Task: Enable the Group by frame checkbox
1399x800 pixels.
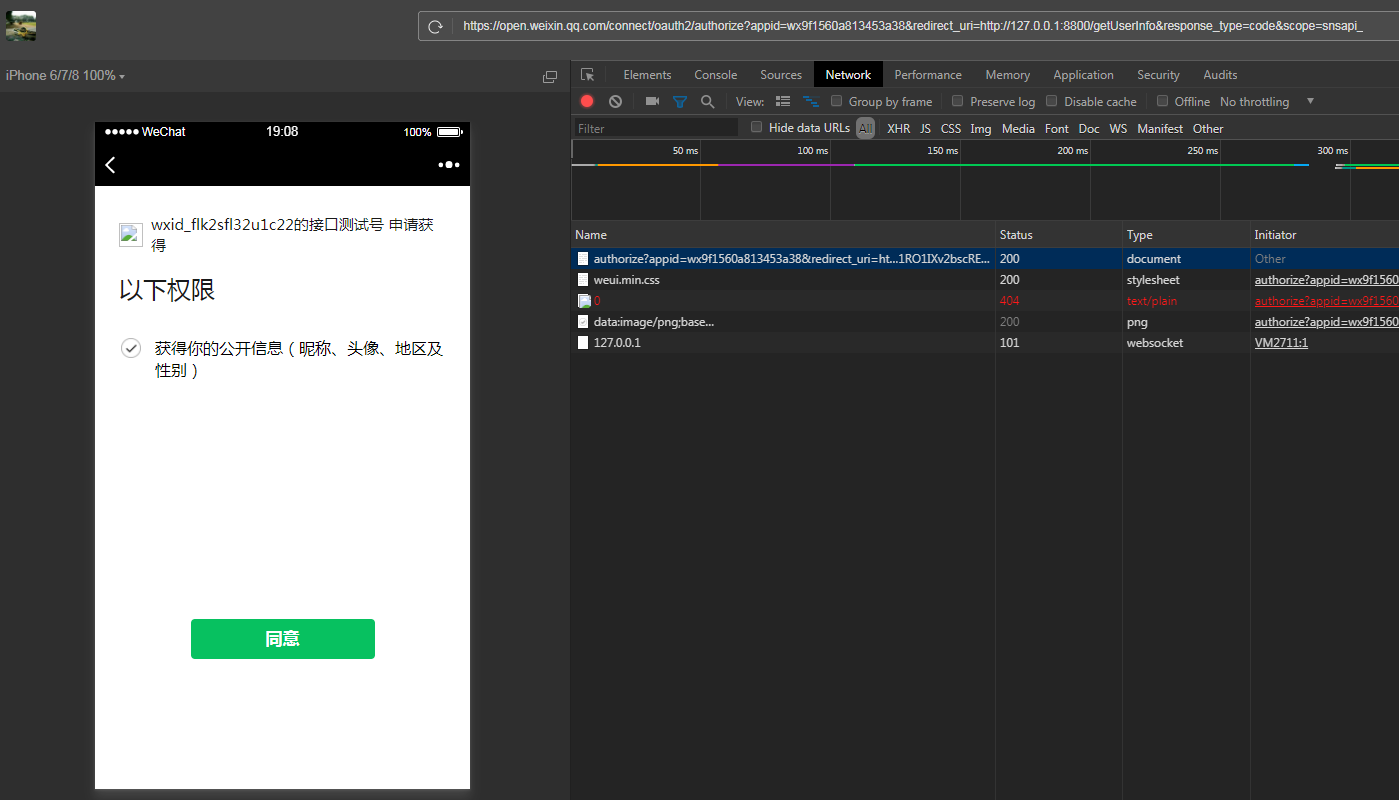Action: [x=837, y=101]
